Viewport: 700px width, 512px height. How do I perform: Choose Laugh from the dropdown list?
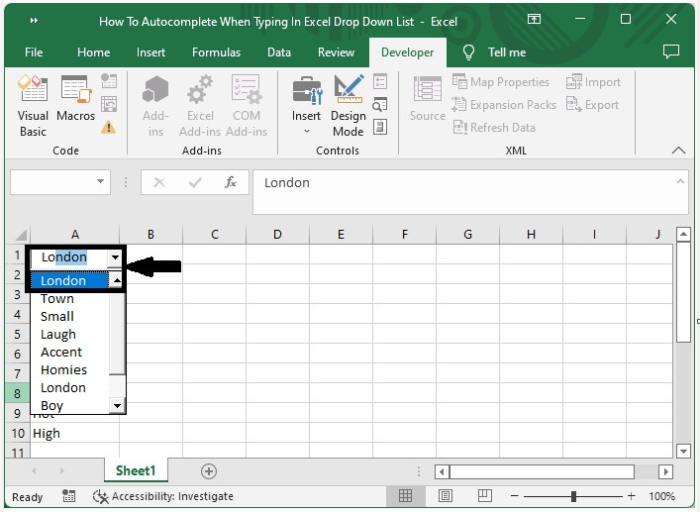coord(70,334)
